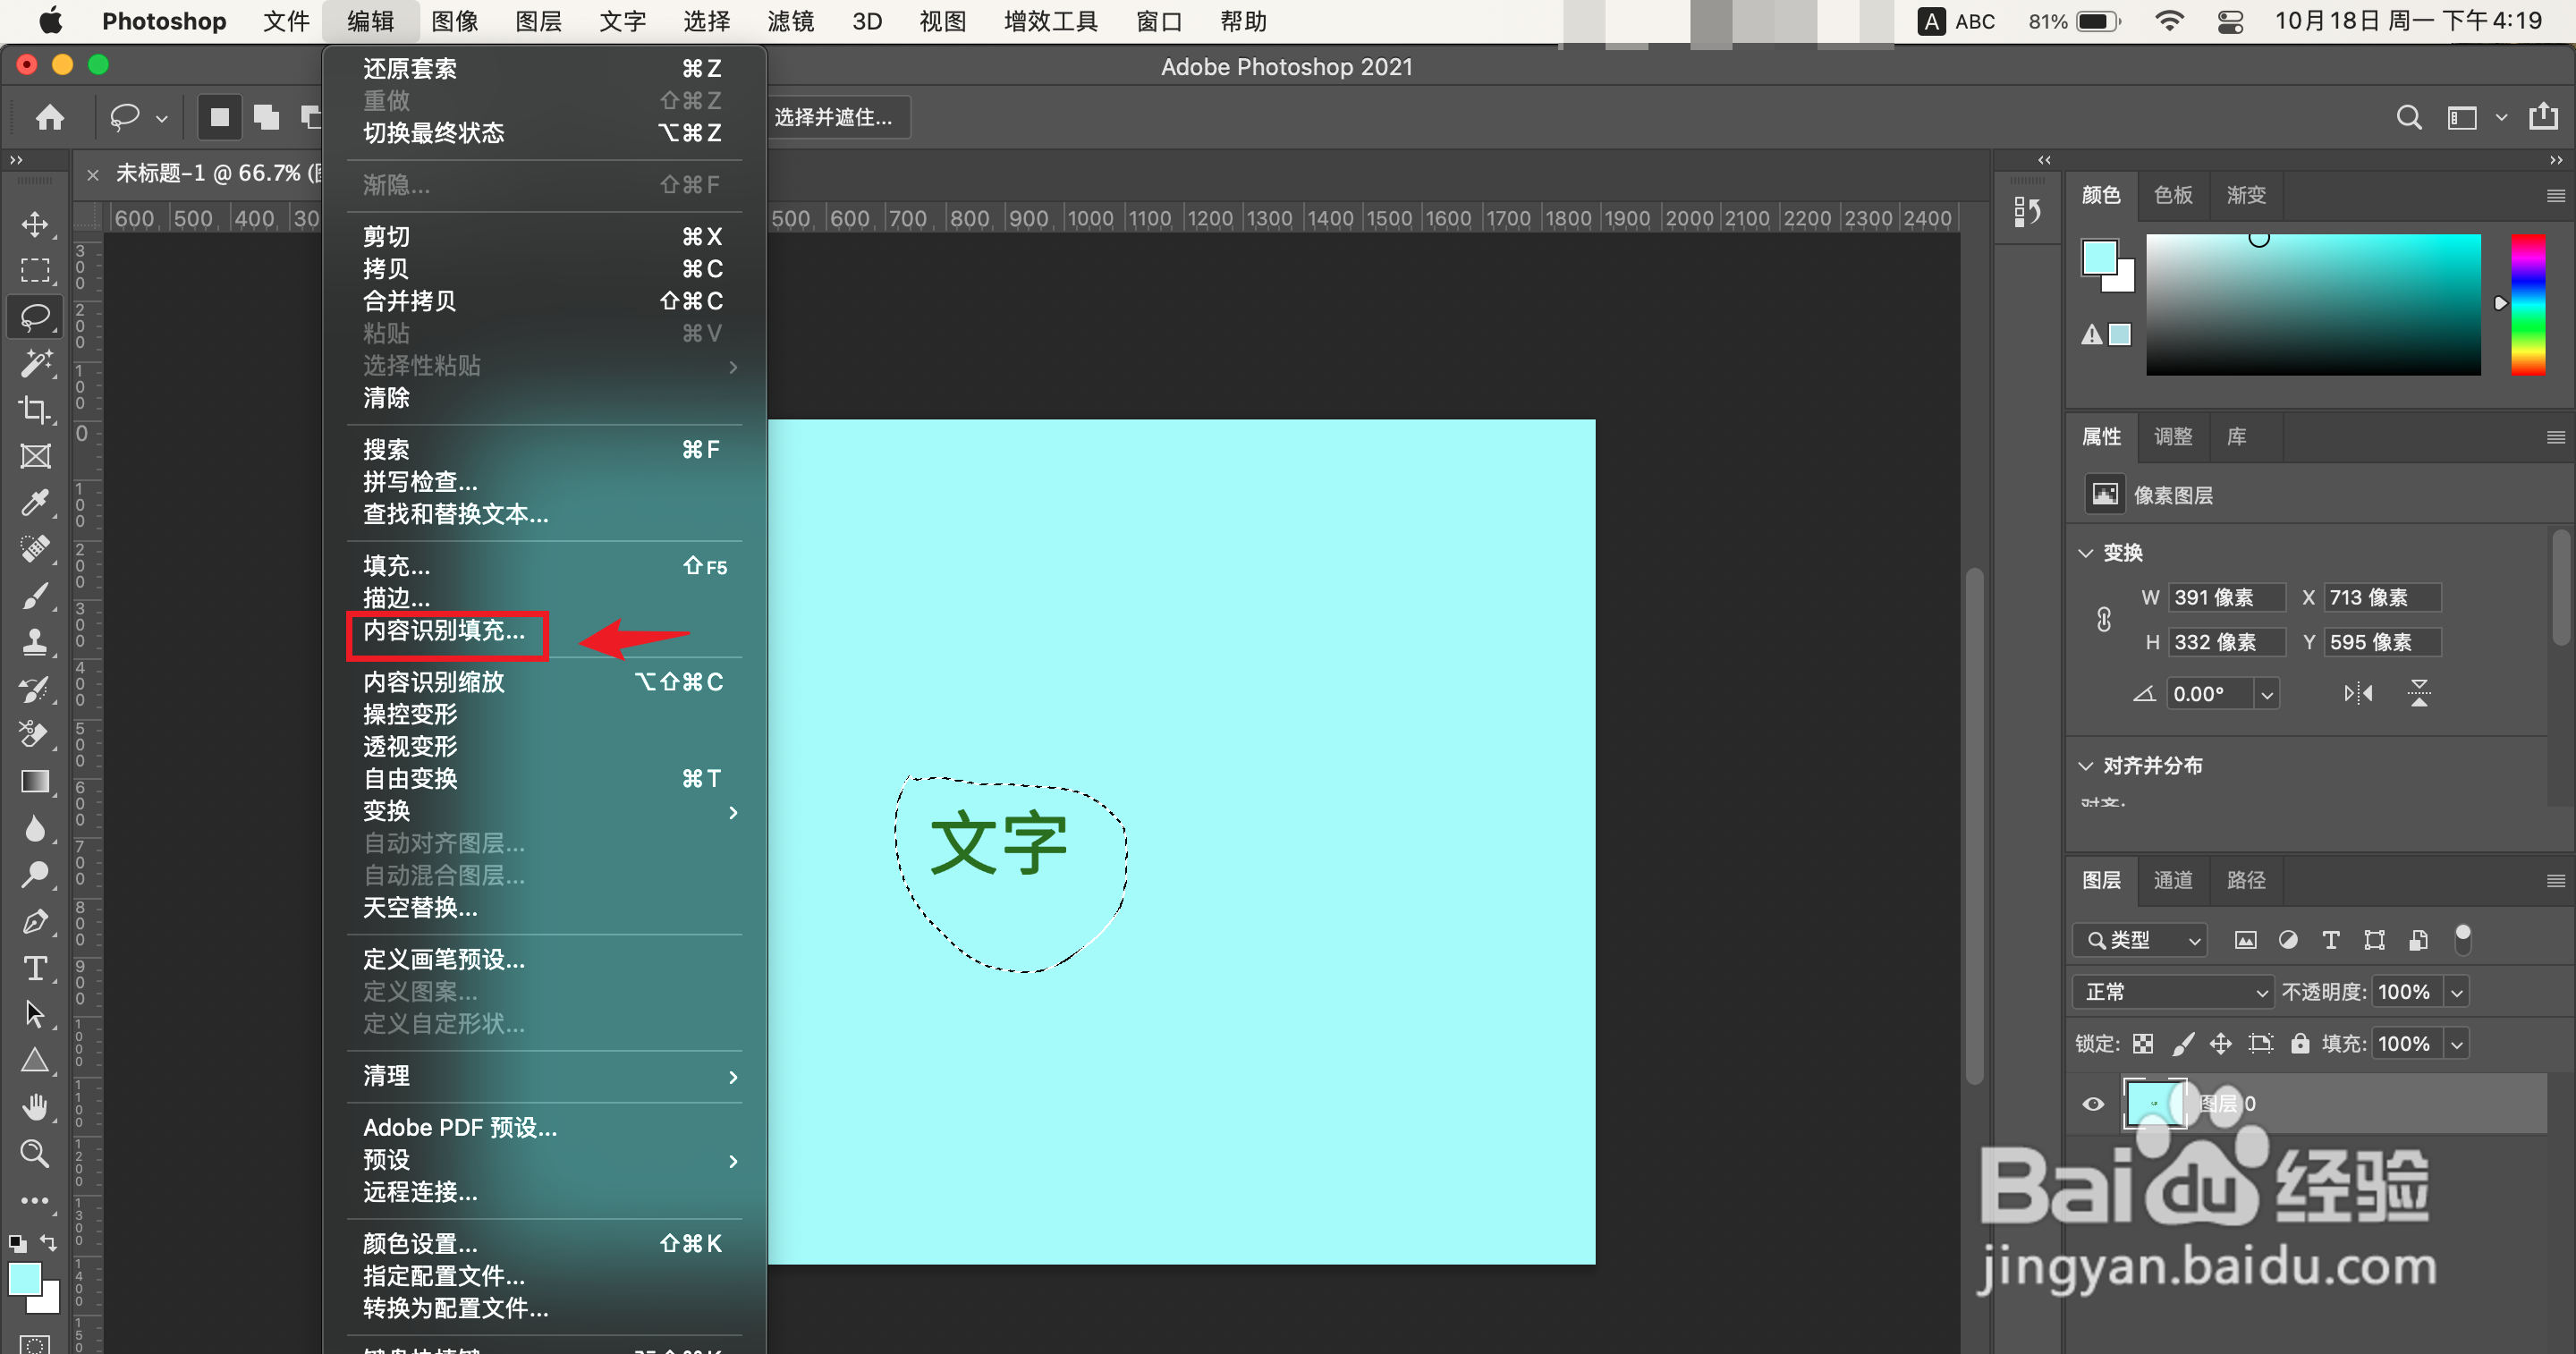Choose 内容识别填充... from the menu
This screenshot has width=2576, height=1354.
444,631
